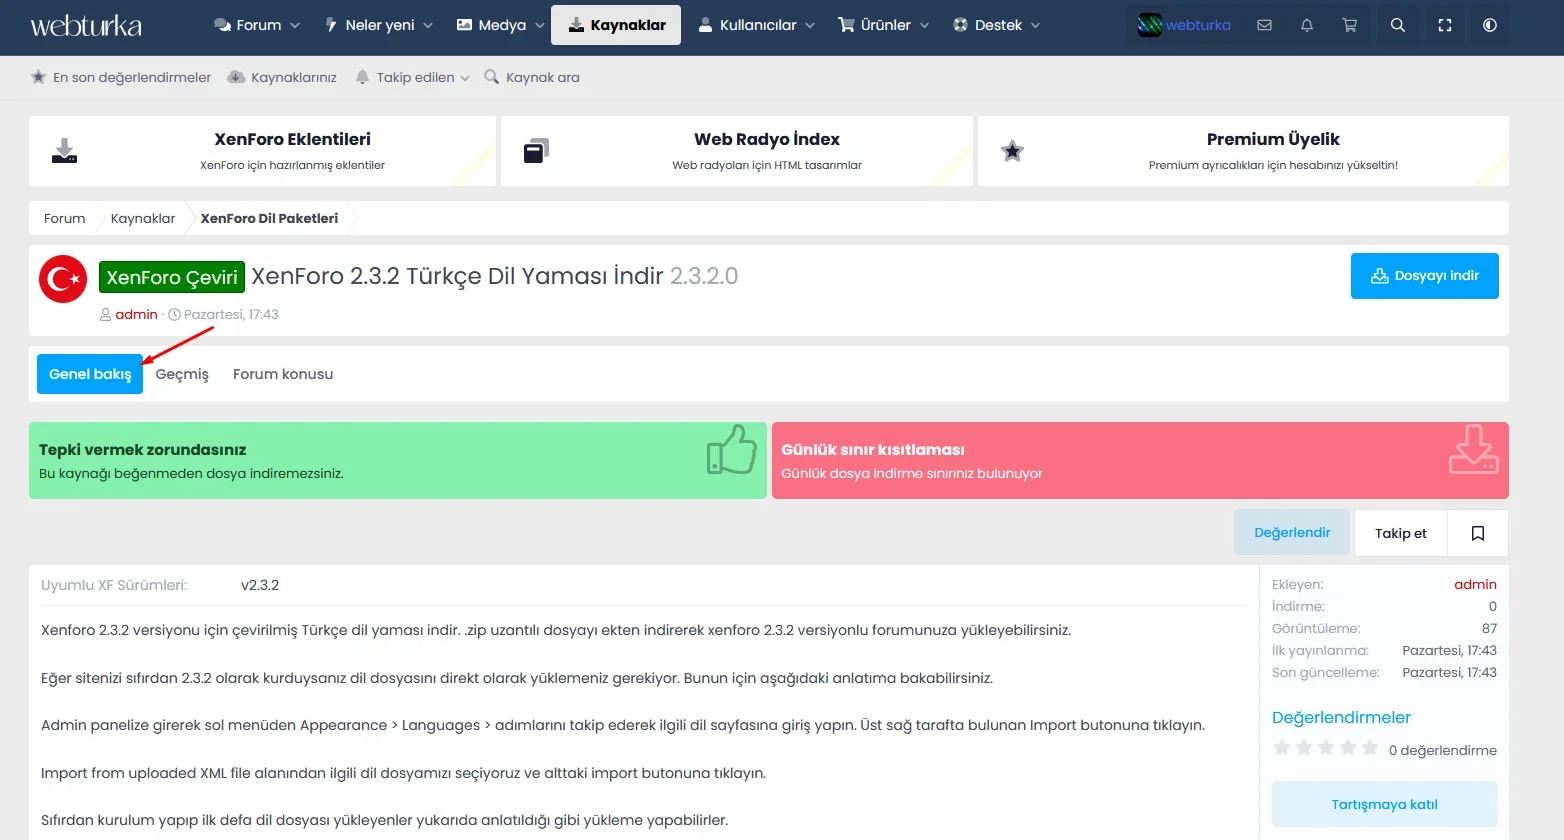
Task: Go to Forum breadcrumb
Action: [65, 218]
